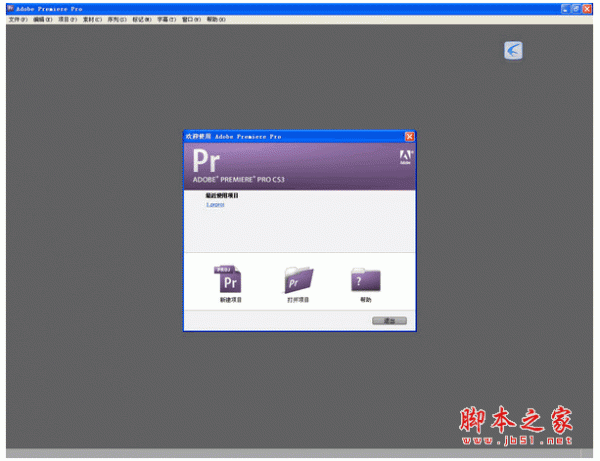Click the Premiere Pro title bar app icon
Viewport: 600px width, 461px height.
click(x=11, y=8)
